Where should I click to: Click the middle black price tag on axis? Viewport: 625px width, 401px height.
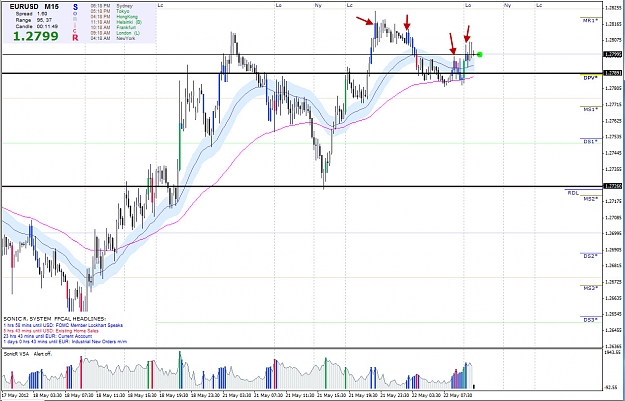click(613, 73)
